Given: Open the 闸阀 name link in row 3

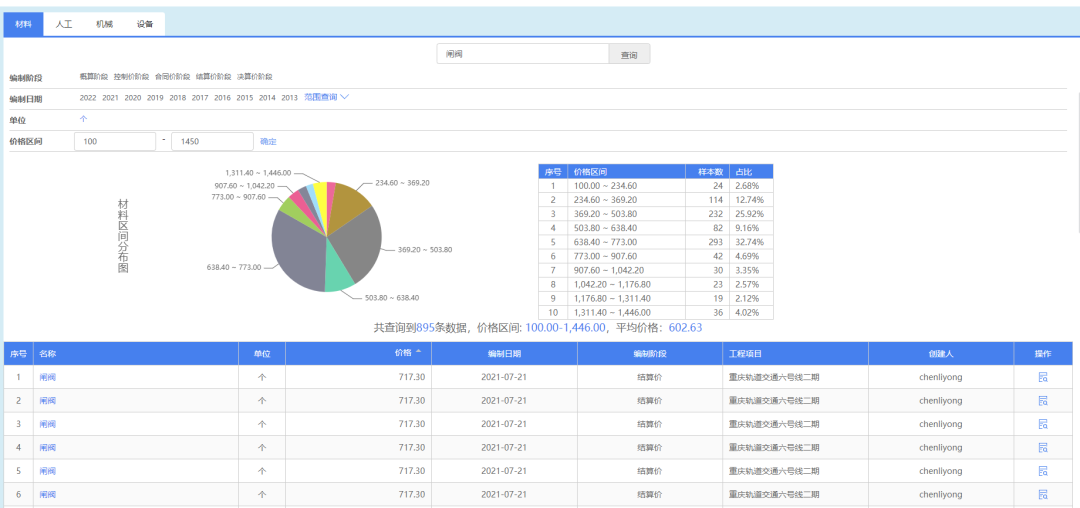Looking at the screenshot, I should click(x=47, y=424).
